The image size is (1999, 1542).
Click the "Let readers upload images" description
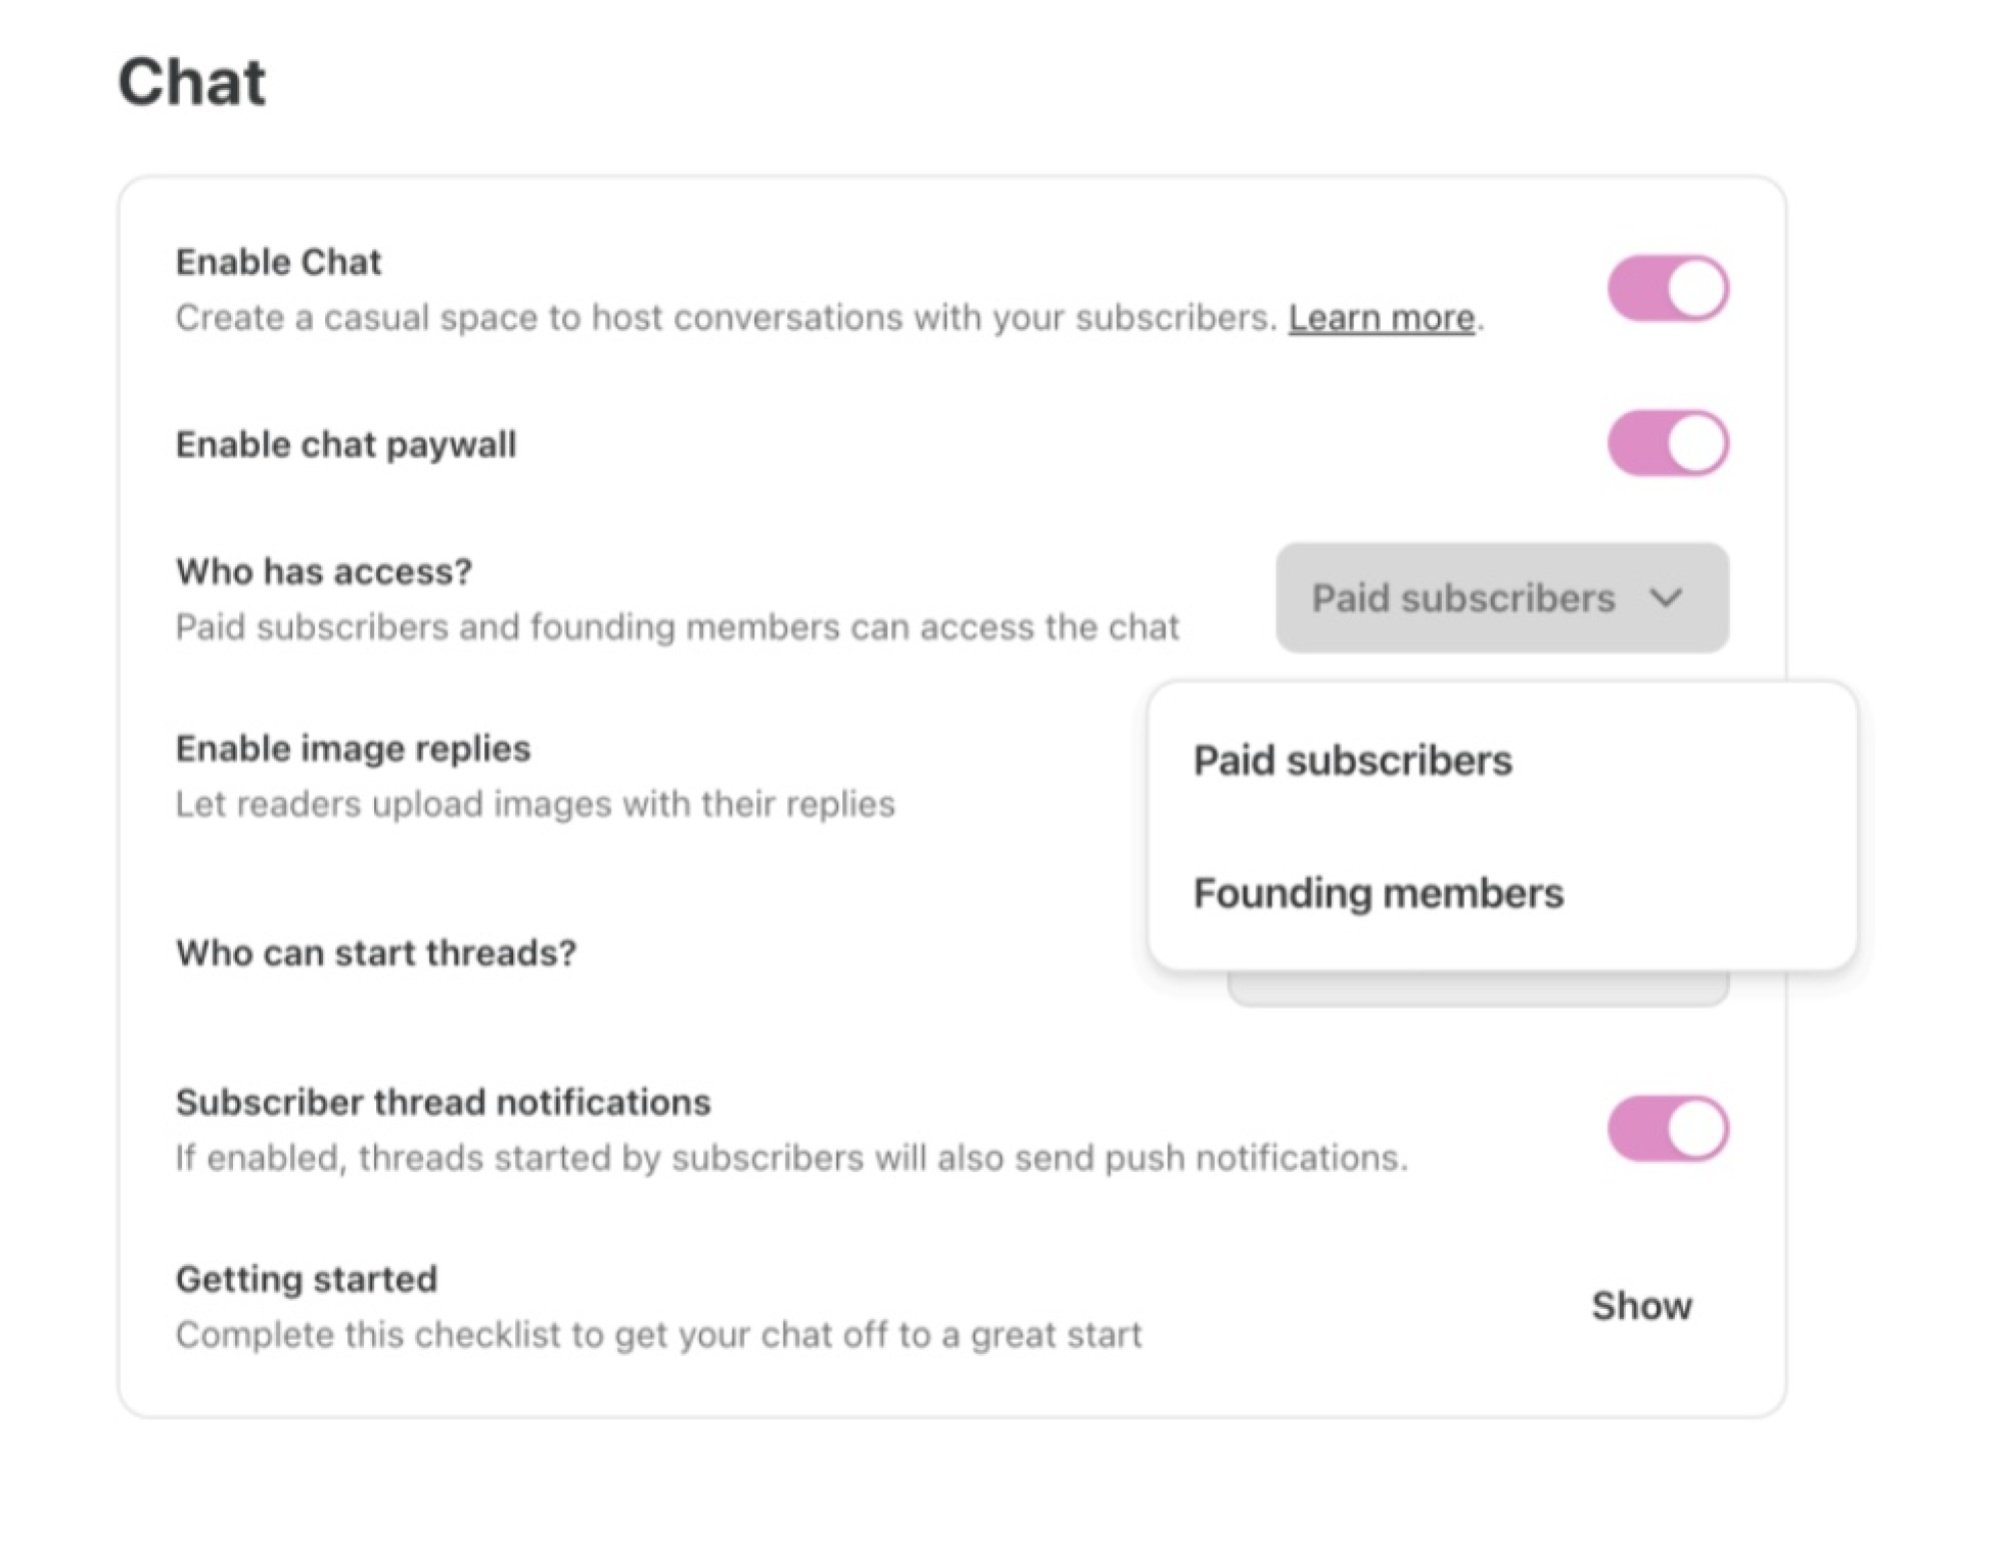[535, 804]
